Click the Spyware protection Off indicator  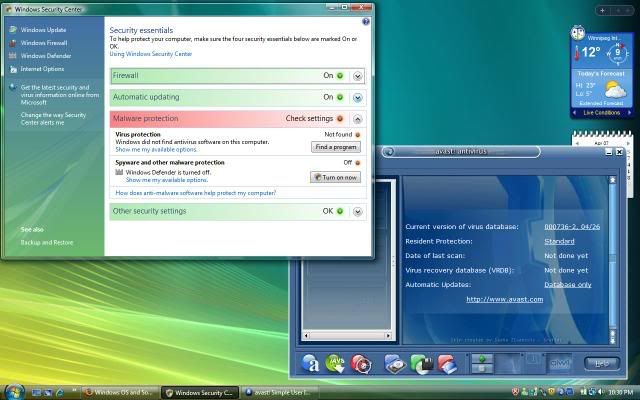[358, 163]
